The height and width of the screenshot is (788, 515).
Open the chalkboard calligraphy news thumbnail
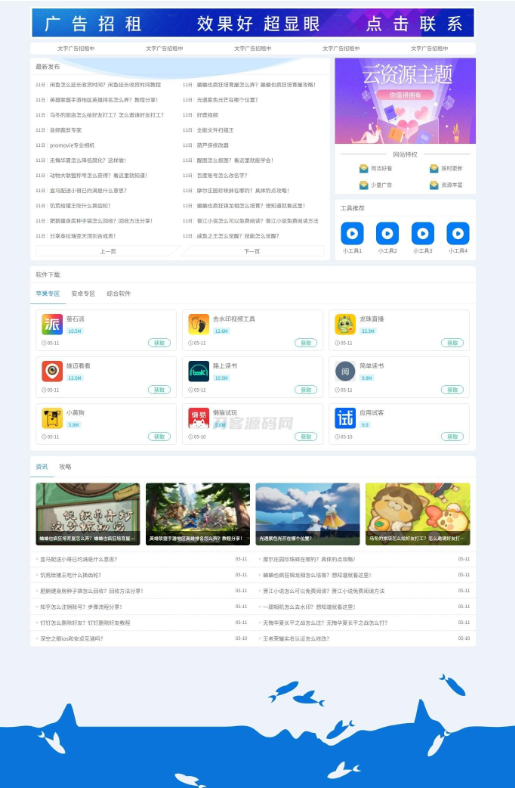click(88, 514)
